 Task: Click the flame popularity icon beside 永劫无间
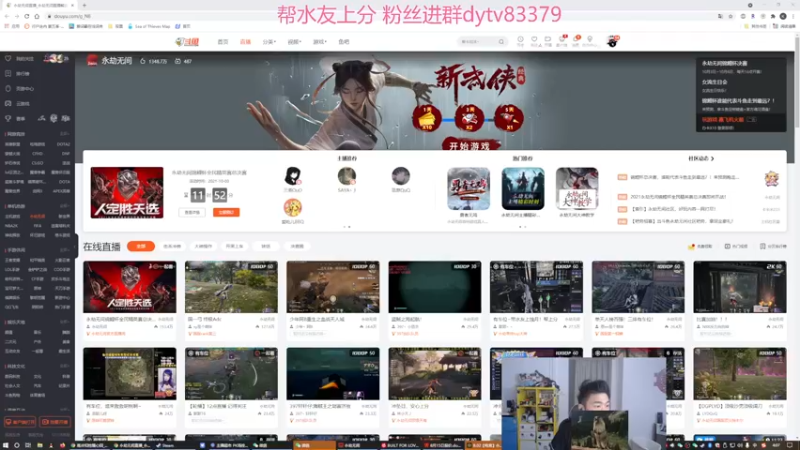pos(143,61)
